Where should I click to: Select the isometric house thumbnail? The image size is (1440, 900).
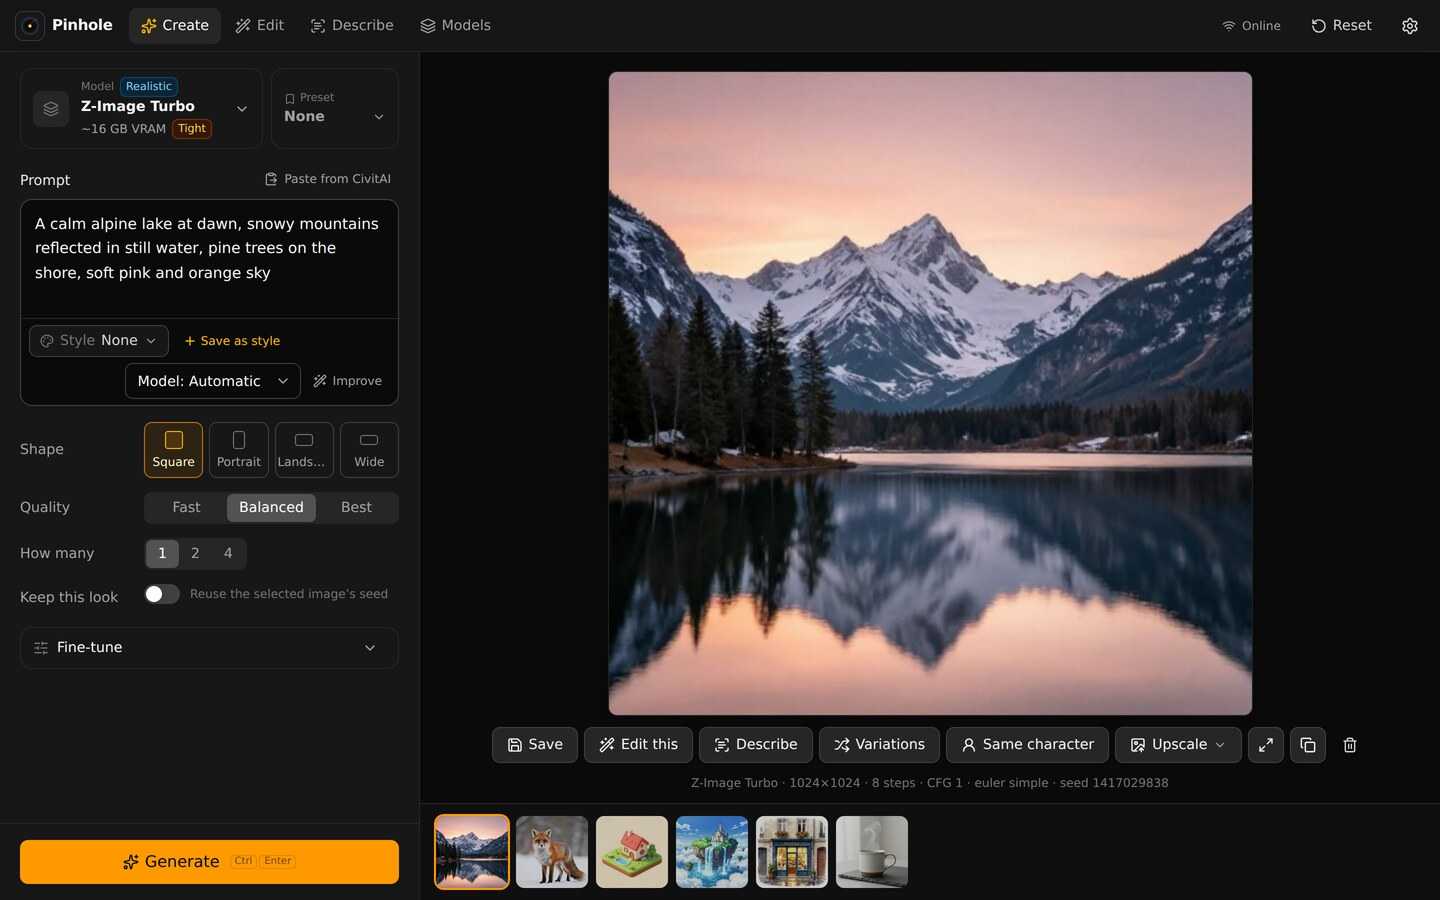click(632, 852)
